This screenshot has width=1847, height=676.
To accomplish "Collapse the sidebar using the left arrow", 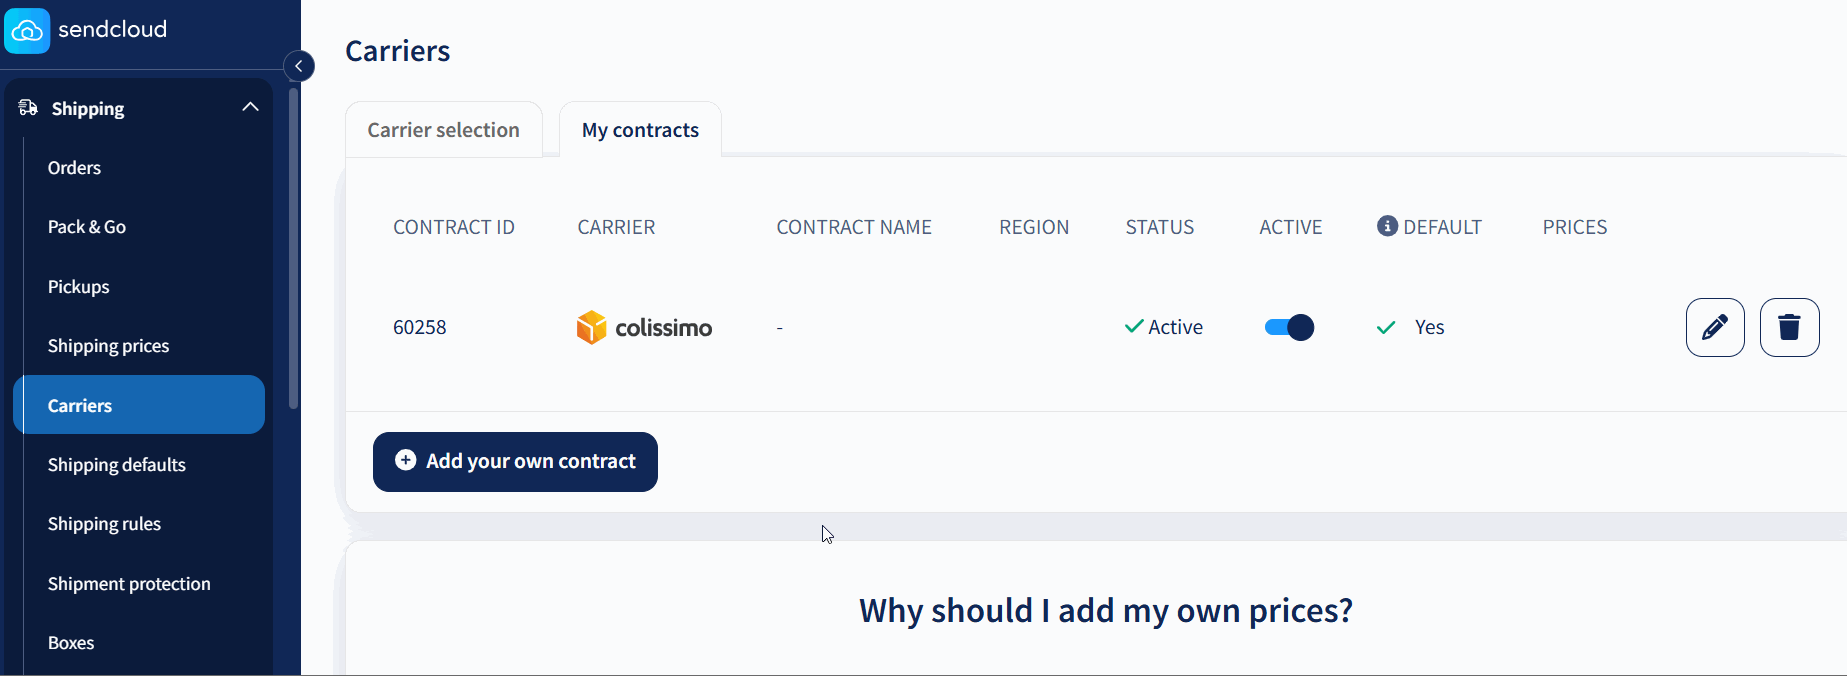I will click(298, 65).
